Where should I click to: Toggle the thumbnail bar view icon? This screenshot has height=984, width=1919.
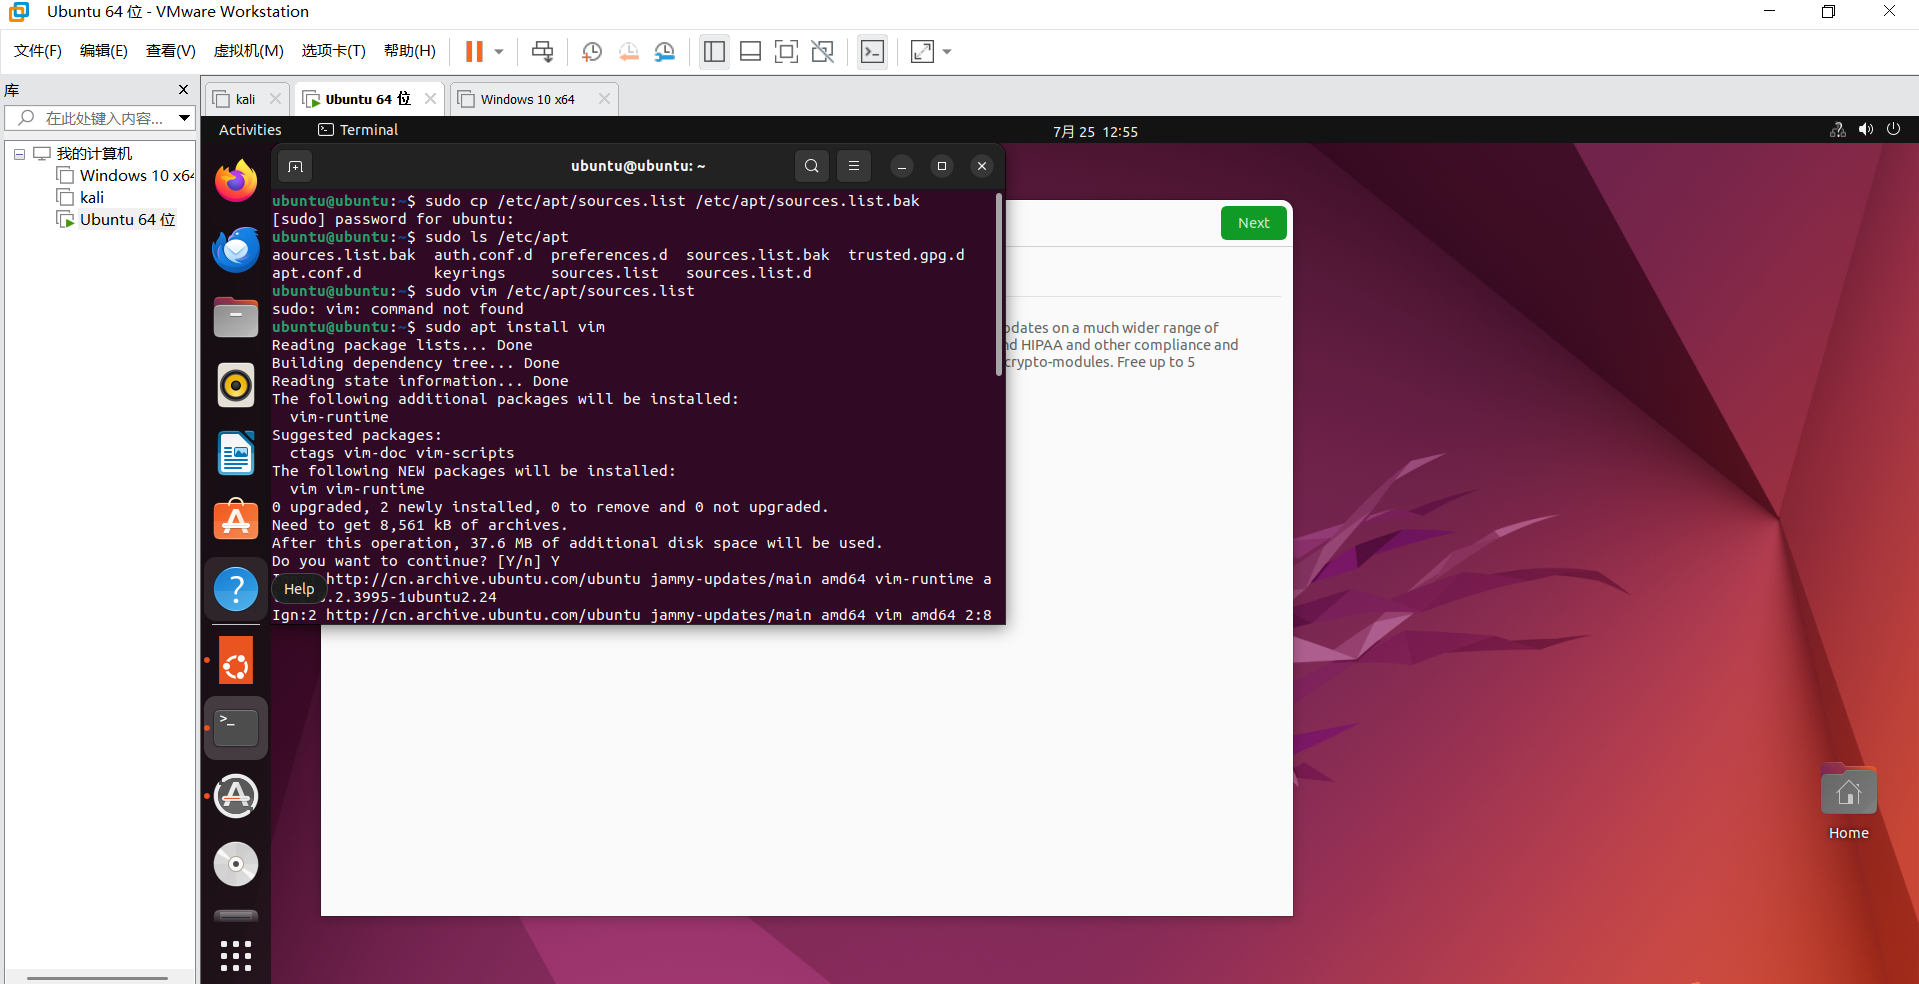(x=750, y=51)
